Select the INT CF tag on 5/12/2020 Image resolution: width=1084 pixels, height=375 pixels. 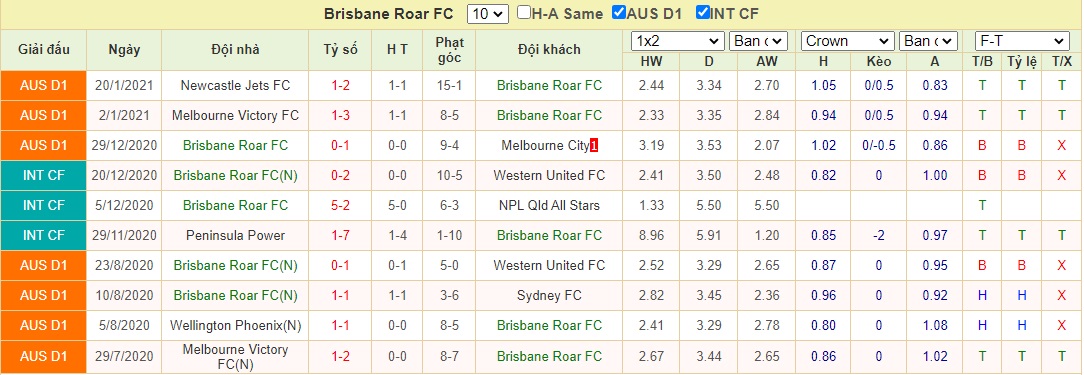coord(44,205)
